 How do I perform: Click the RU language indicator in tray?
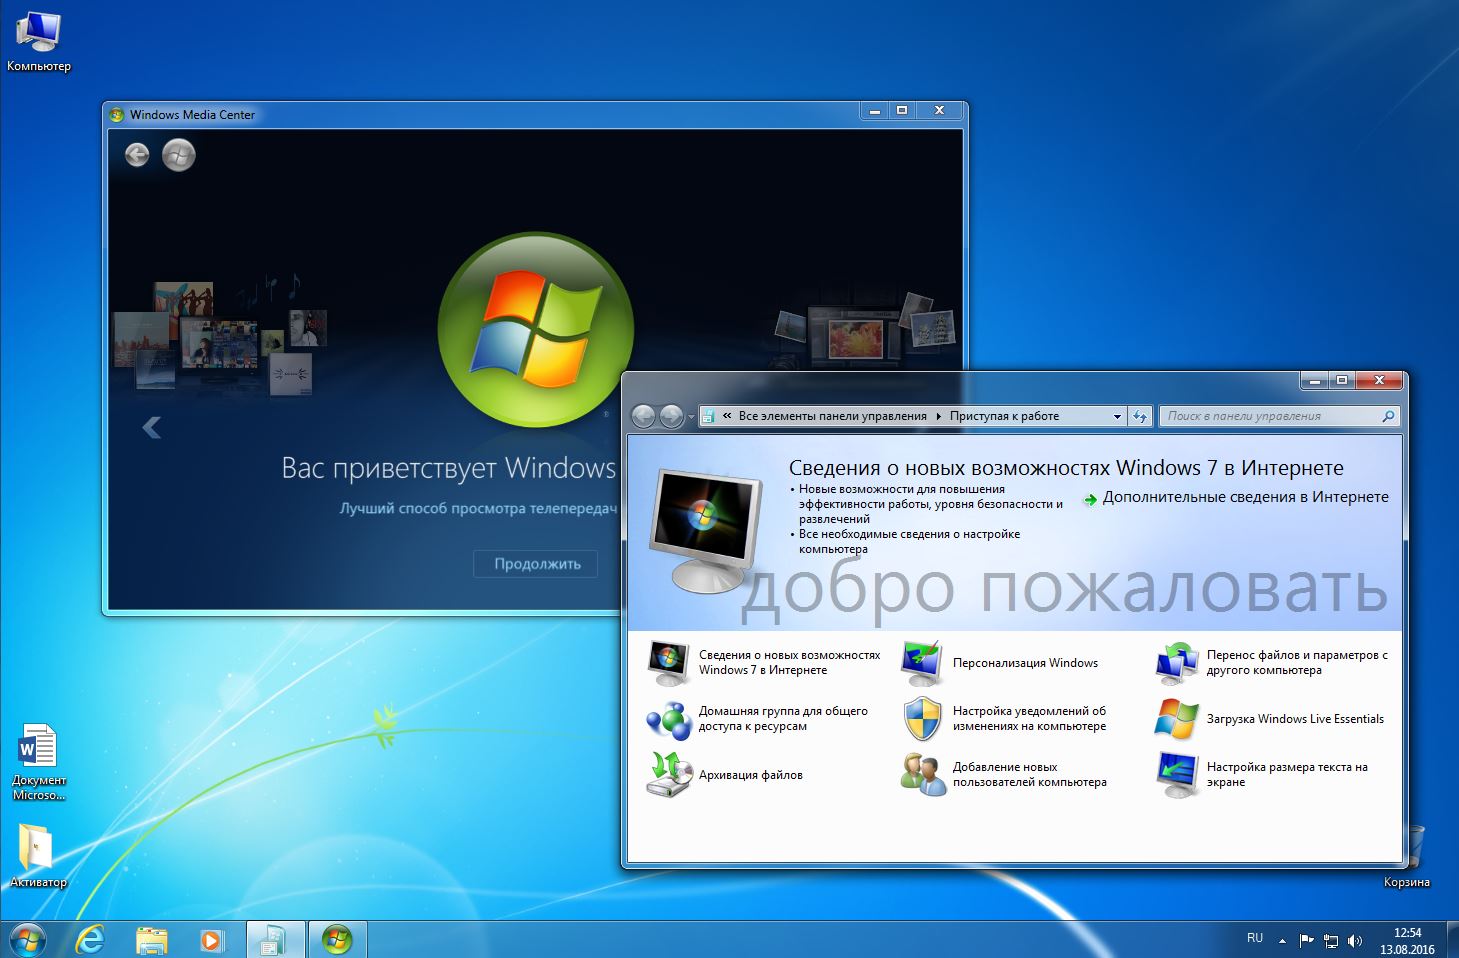(1255, 939)
